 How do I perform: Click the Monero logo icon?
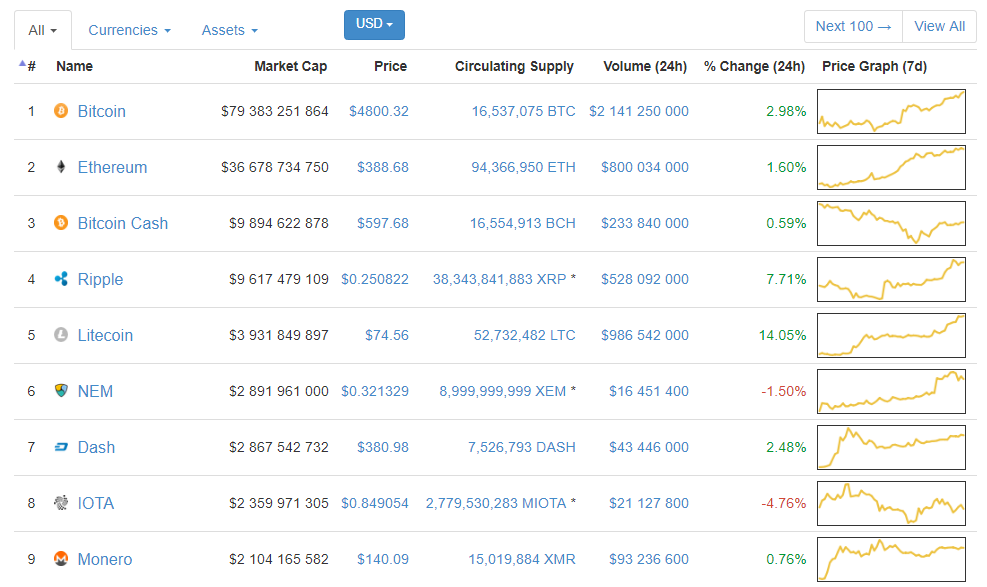(x=61, y=559)
